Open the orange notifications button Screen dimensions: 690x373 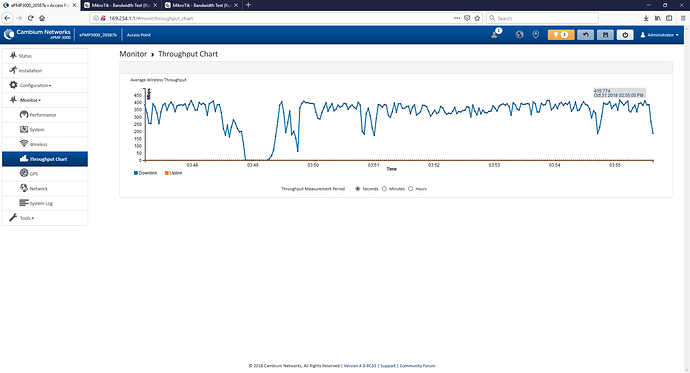pyautogui.click(x=561, y=35)
